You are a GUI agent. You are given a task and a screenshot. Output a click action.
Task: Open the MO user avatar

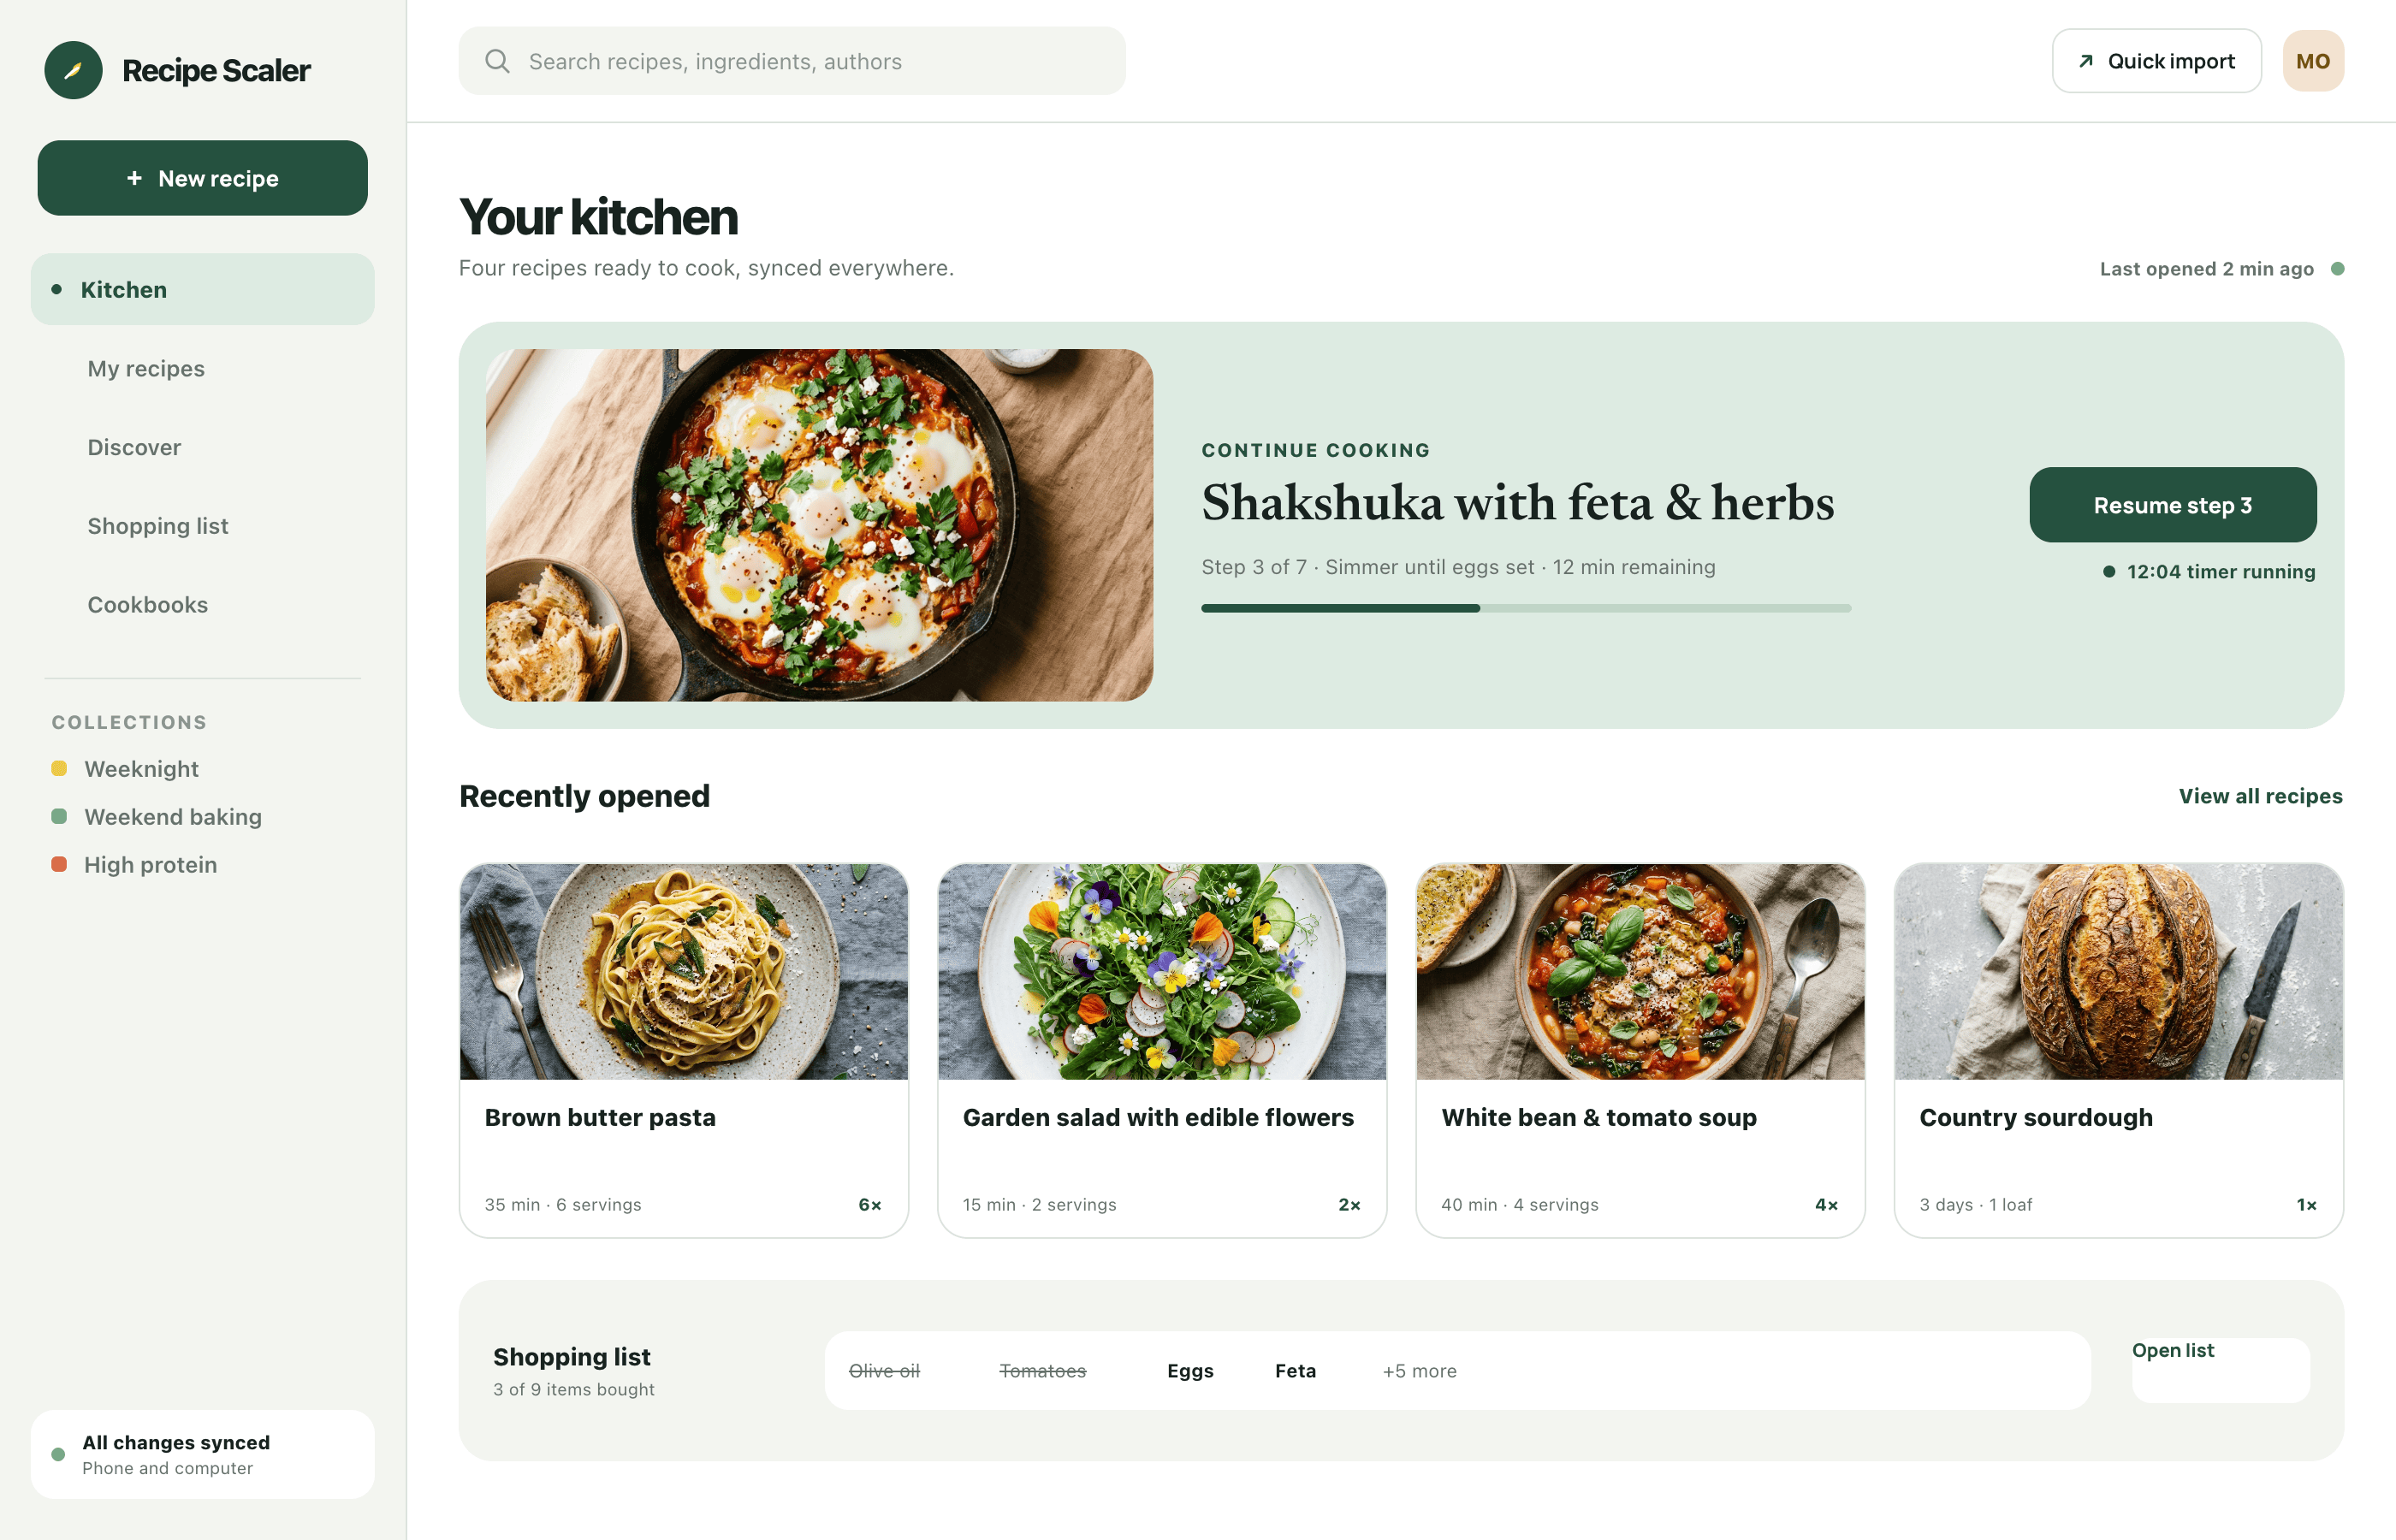[2313, 61]
